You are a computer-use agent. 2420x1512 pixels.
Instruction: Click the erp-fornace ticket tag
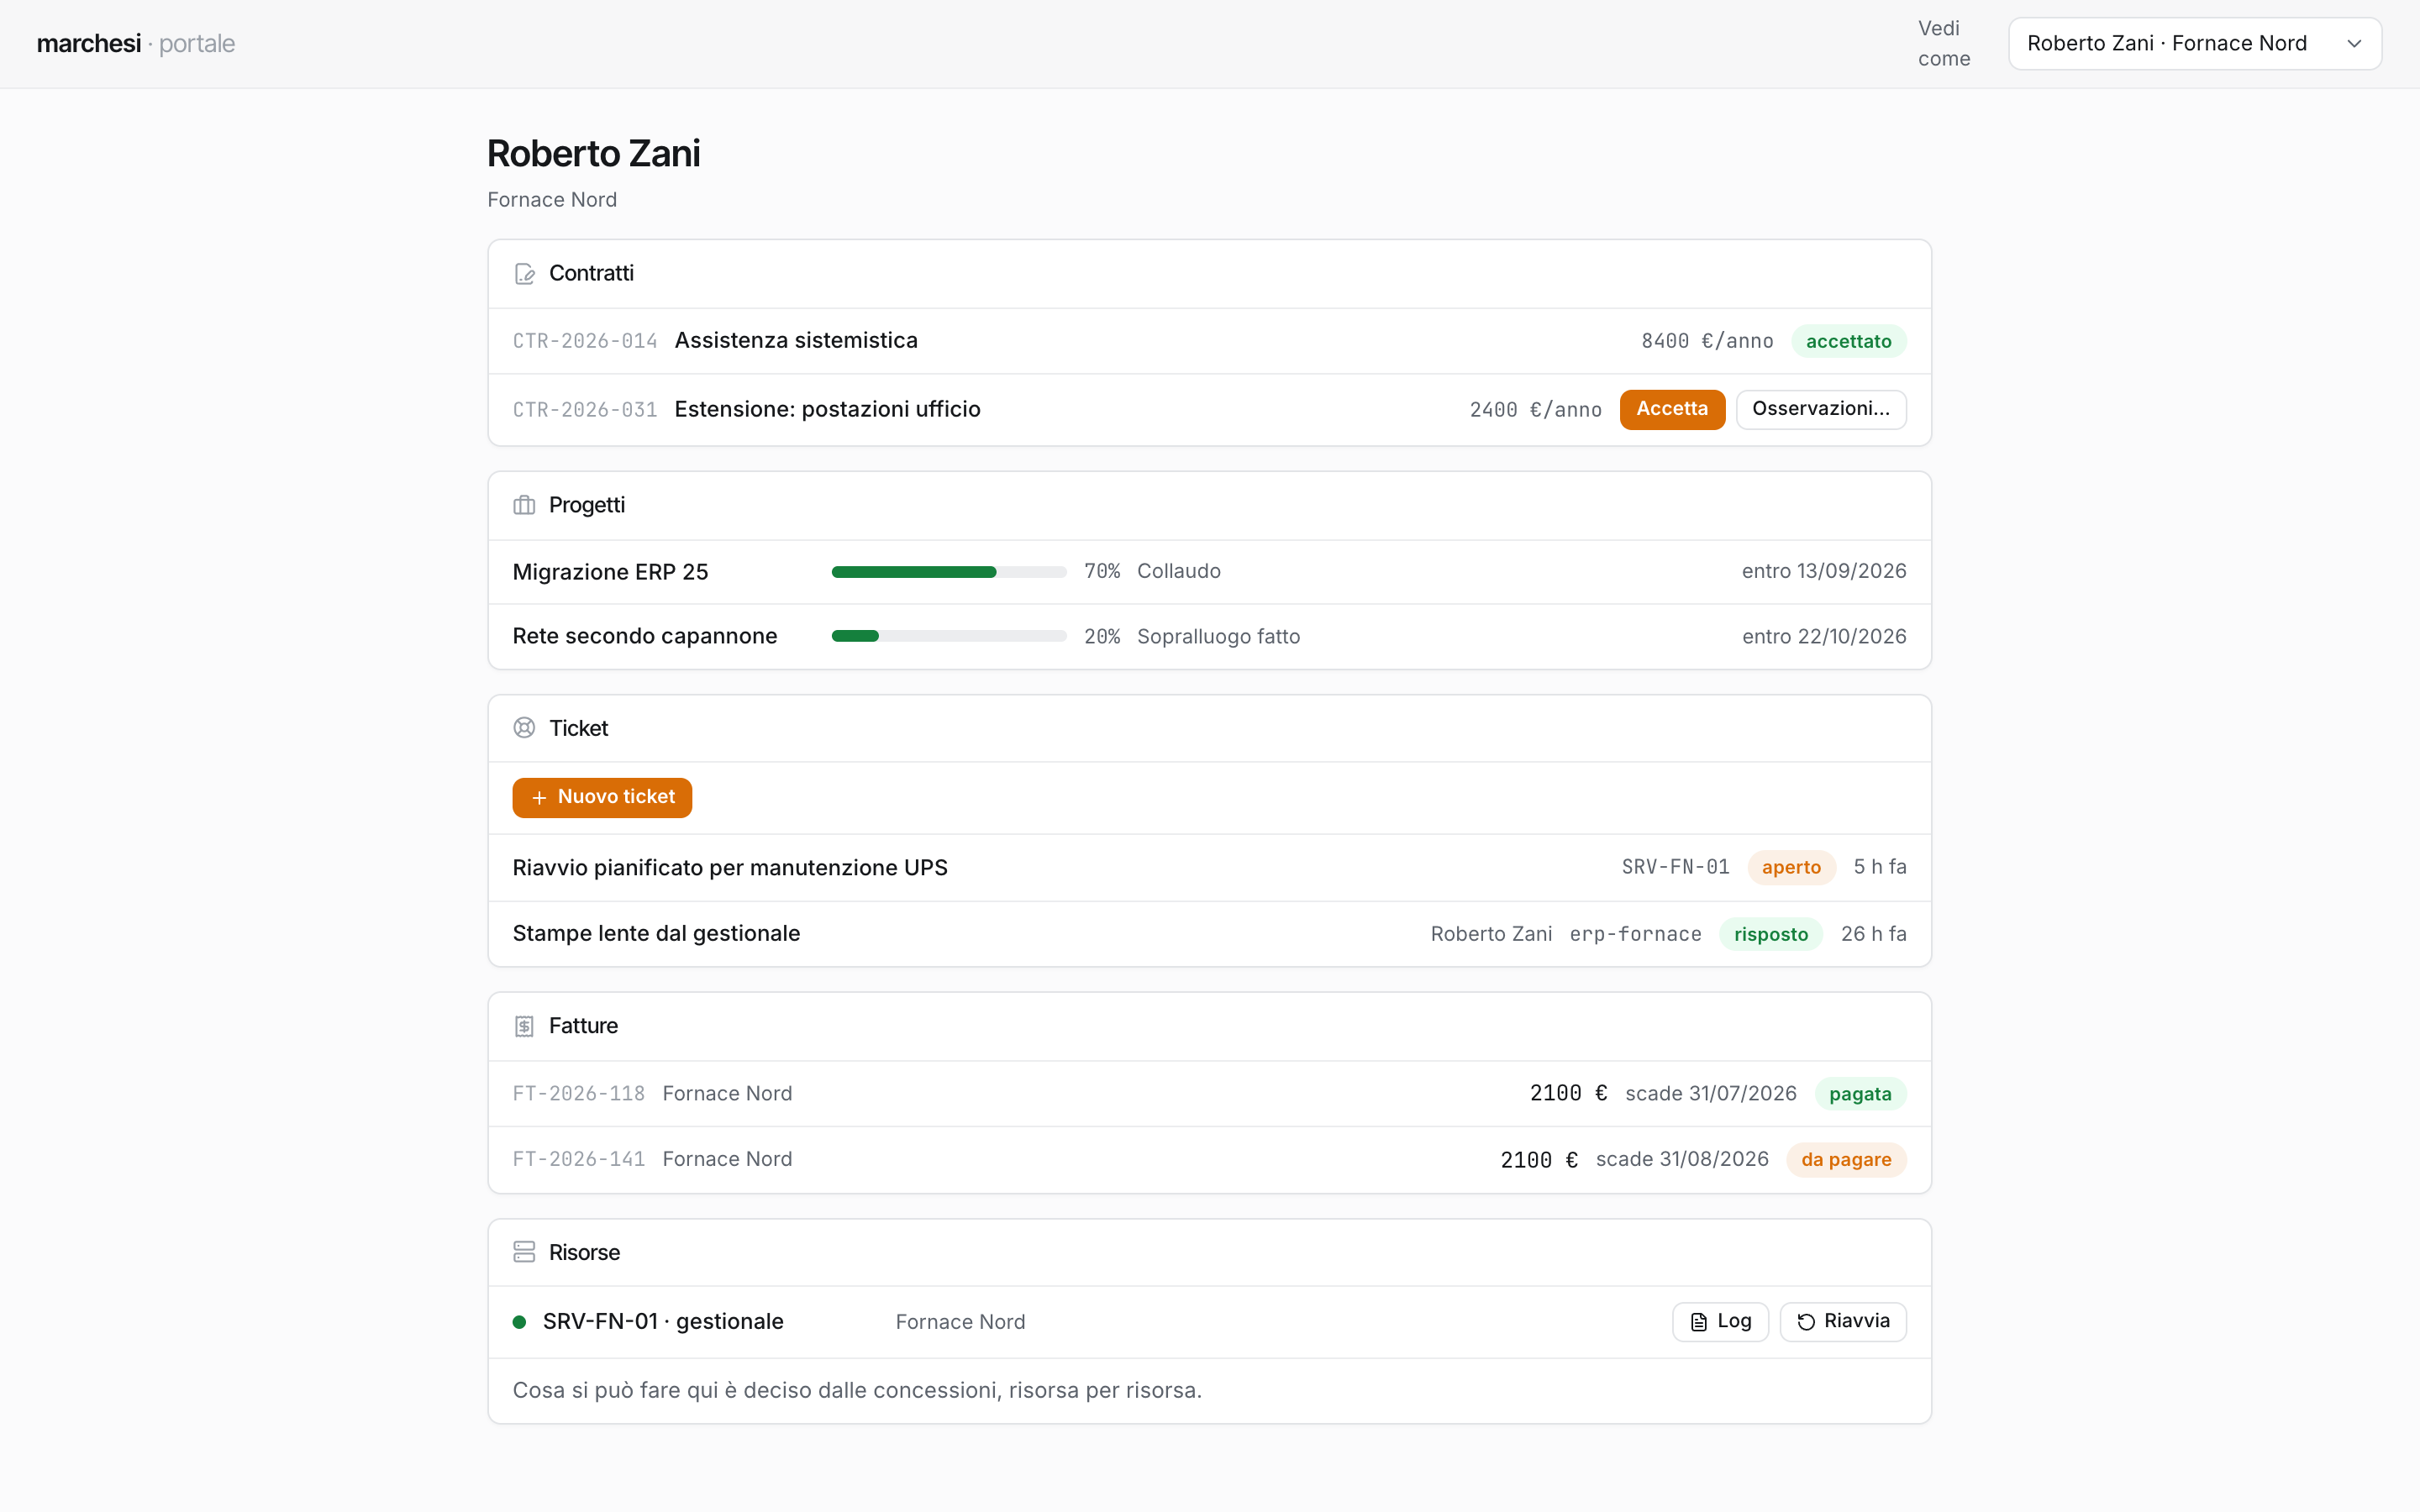(x=1635, y=934)
